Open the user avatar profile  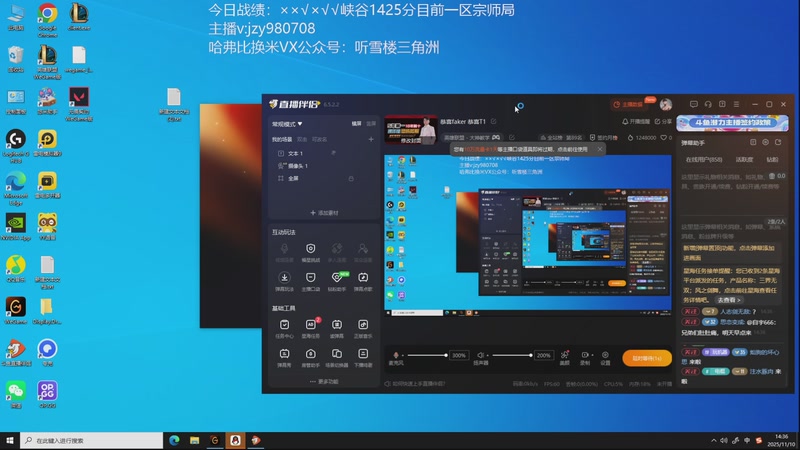coord(665,104)
